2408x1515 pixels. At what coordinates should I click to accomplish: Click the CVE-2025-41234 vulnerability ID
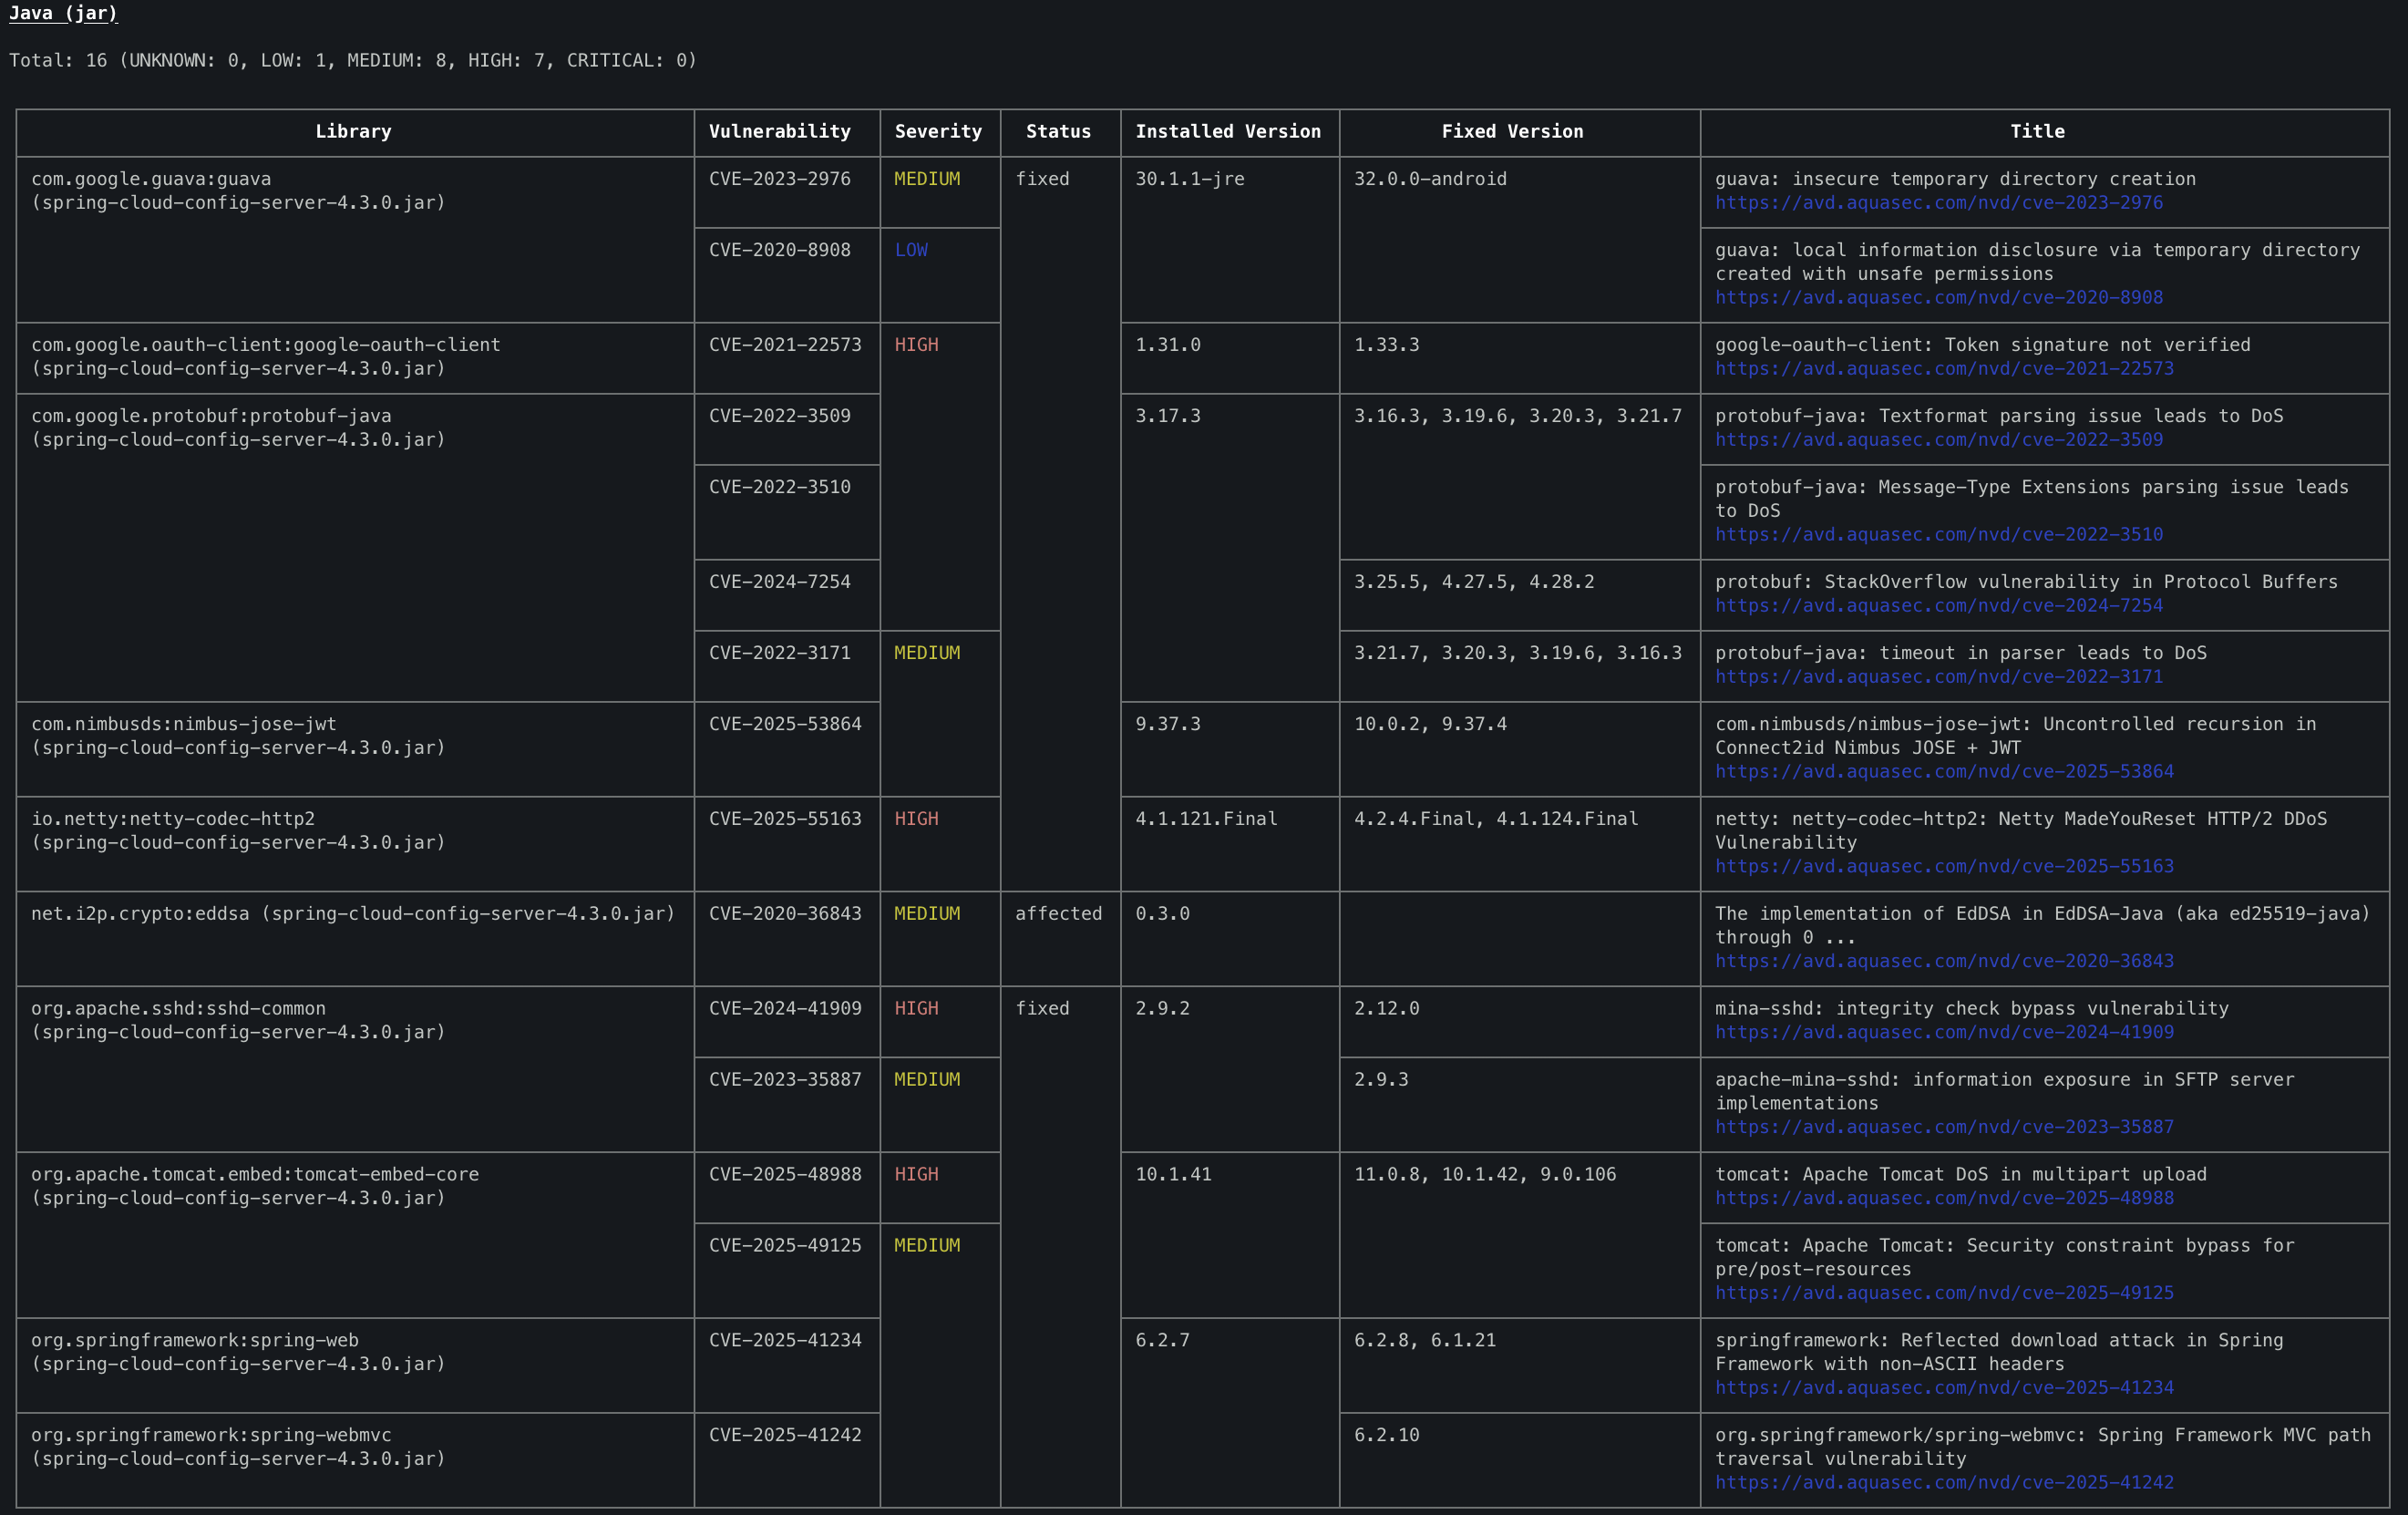click(x=785, y=1341)
